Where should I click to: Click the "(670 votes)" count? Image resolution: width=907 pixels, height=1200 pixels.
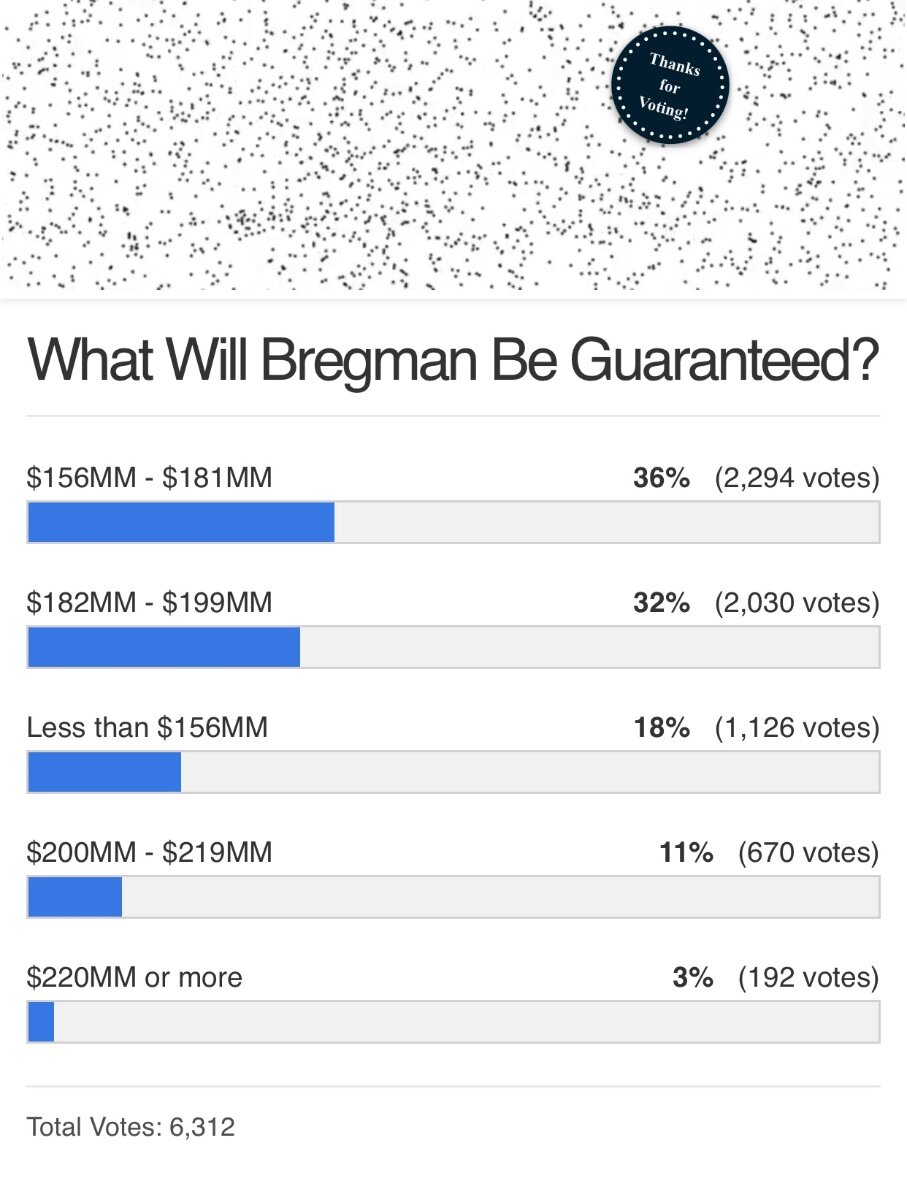pyautogui.click(x=809, y=852)
